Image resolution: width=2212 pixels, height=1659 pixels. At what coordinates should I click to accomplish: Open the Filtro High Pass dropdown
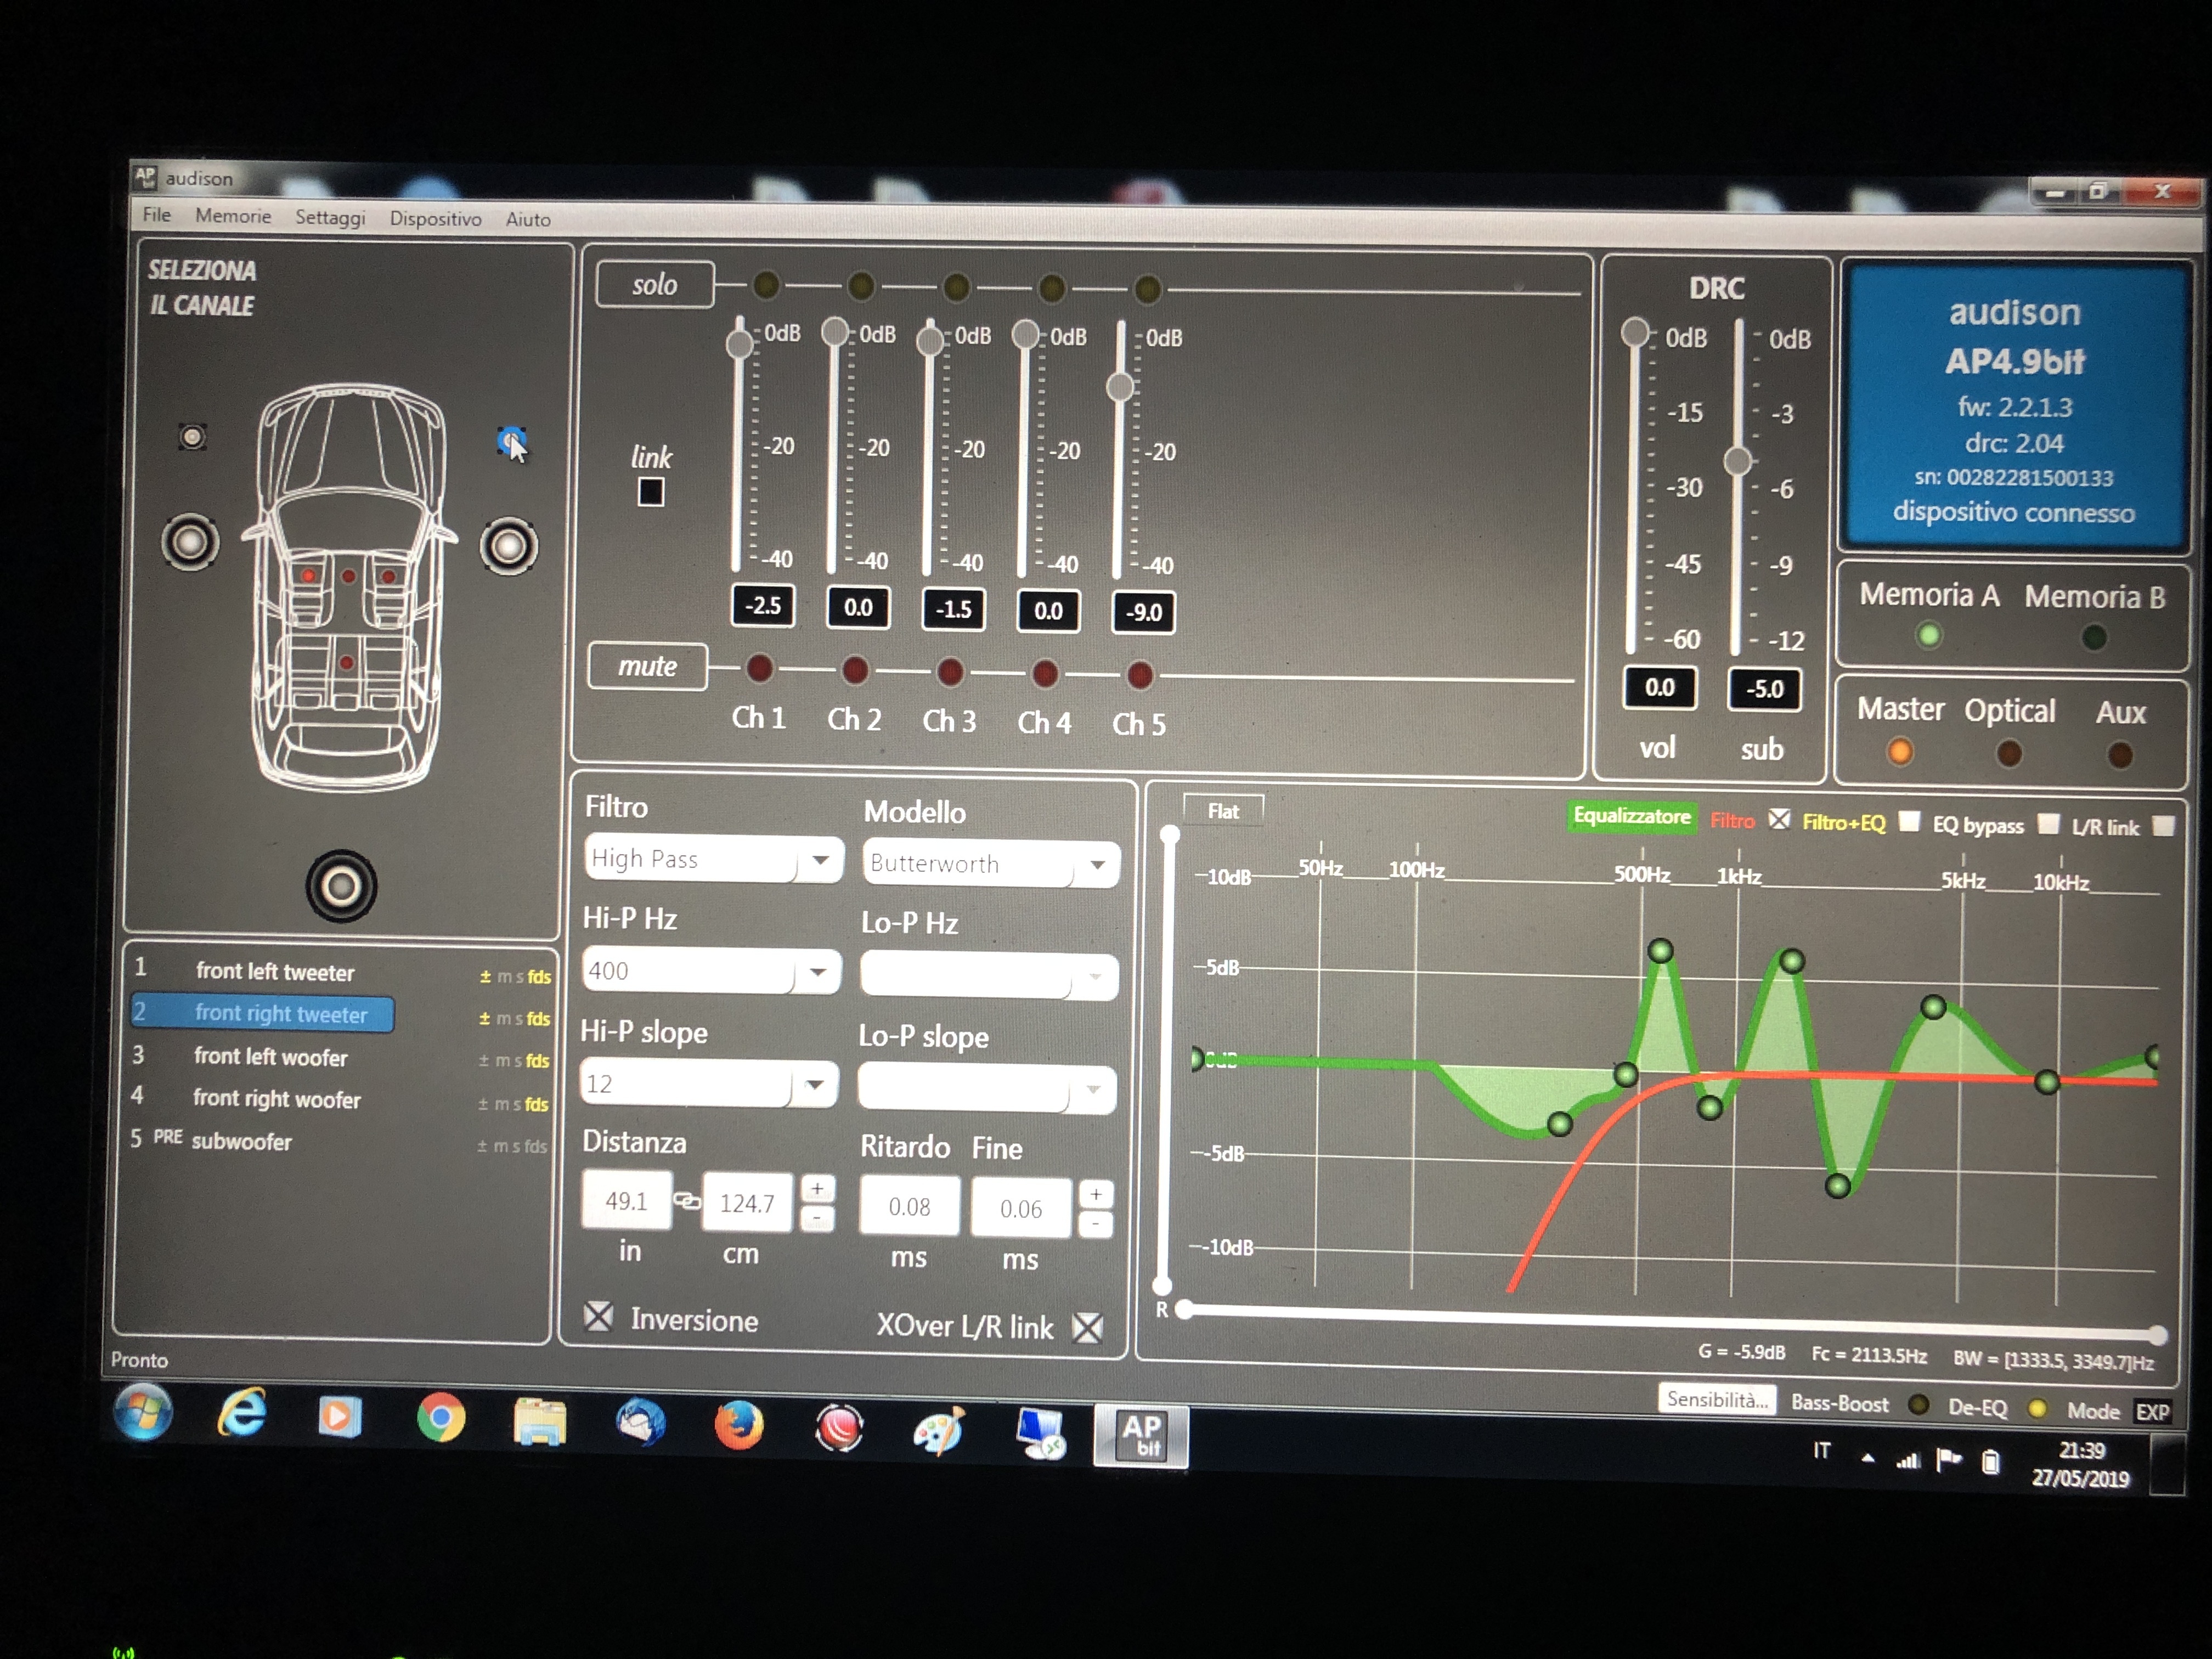(714, 859)
